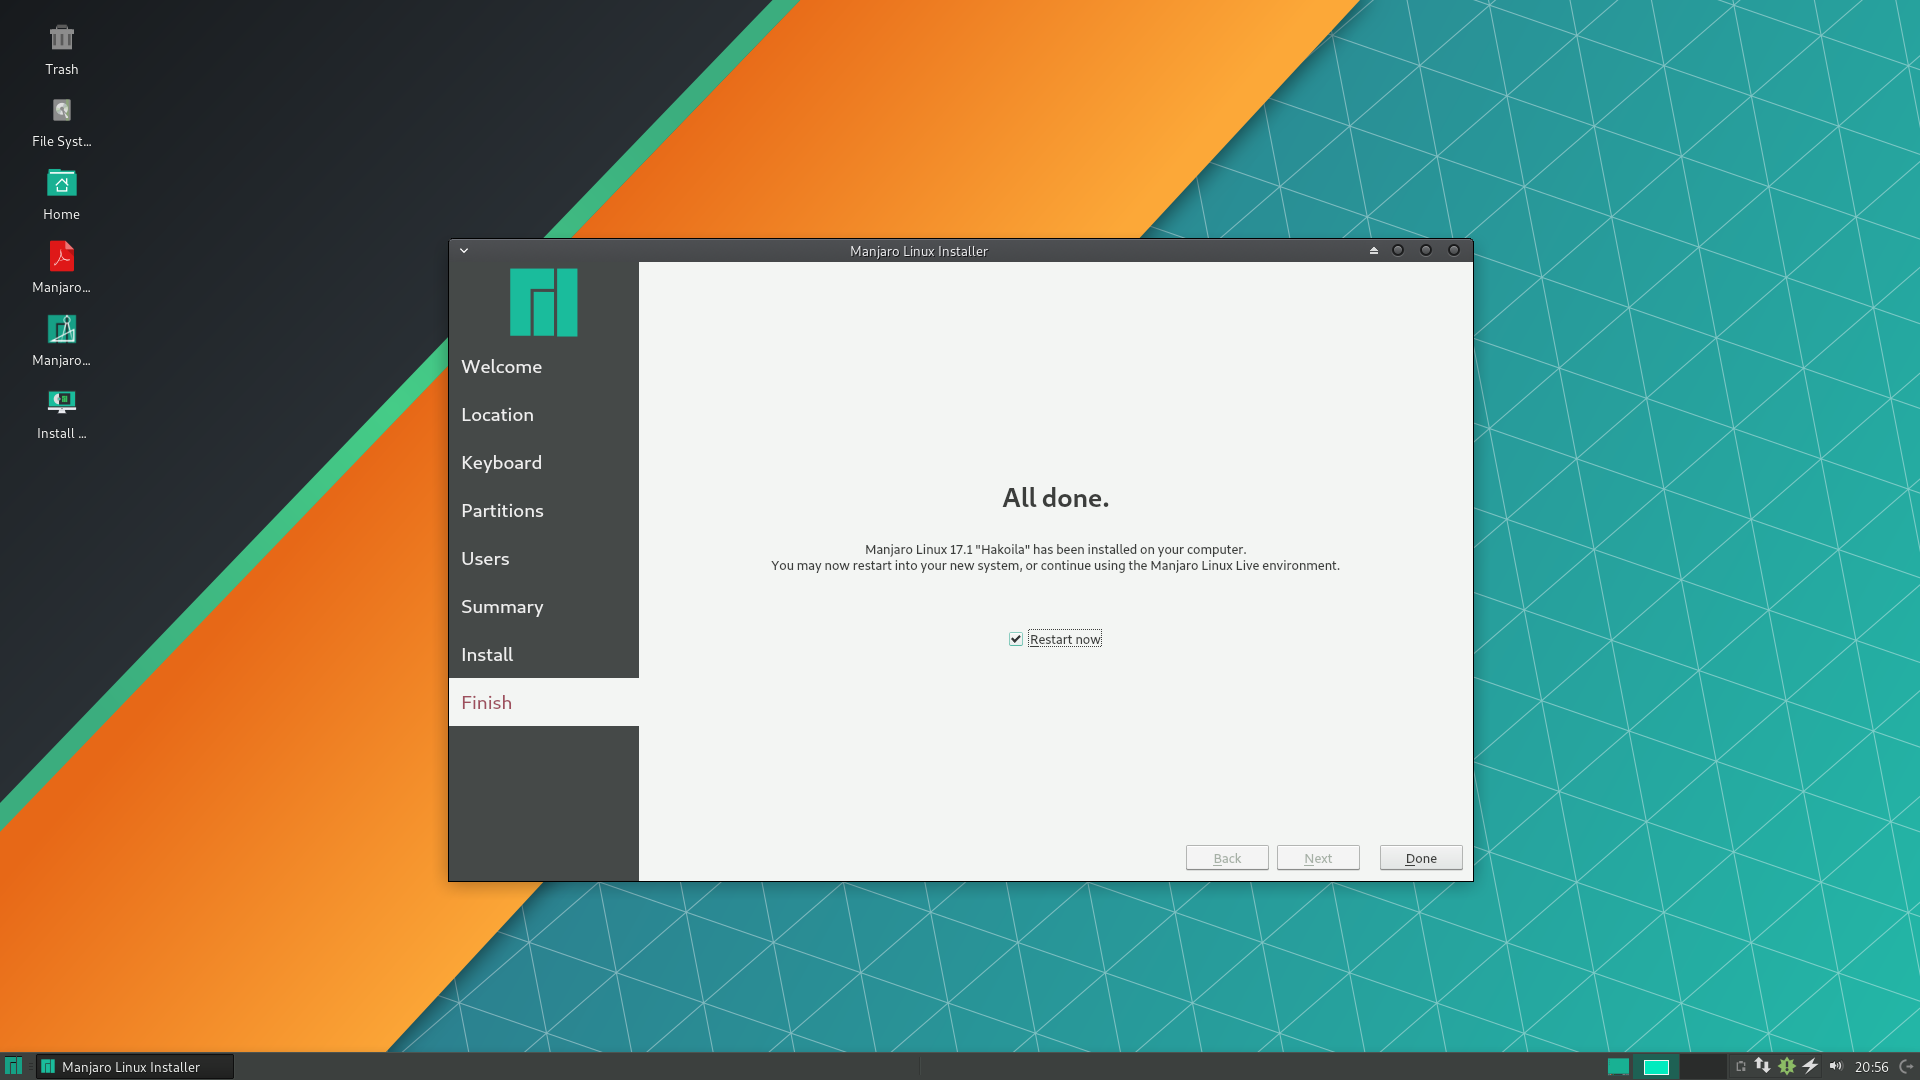Close the installer window
This screenshot has width=1920, height=1080.
point(1454,250)
